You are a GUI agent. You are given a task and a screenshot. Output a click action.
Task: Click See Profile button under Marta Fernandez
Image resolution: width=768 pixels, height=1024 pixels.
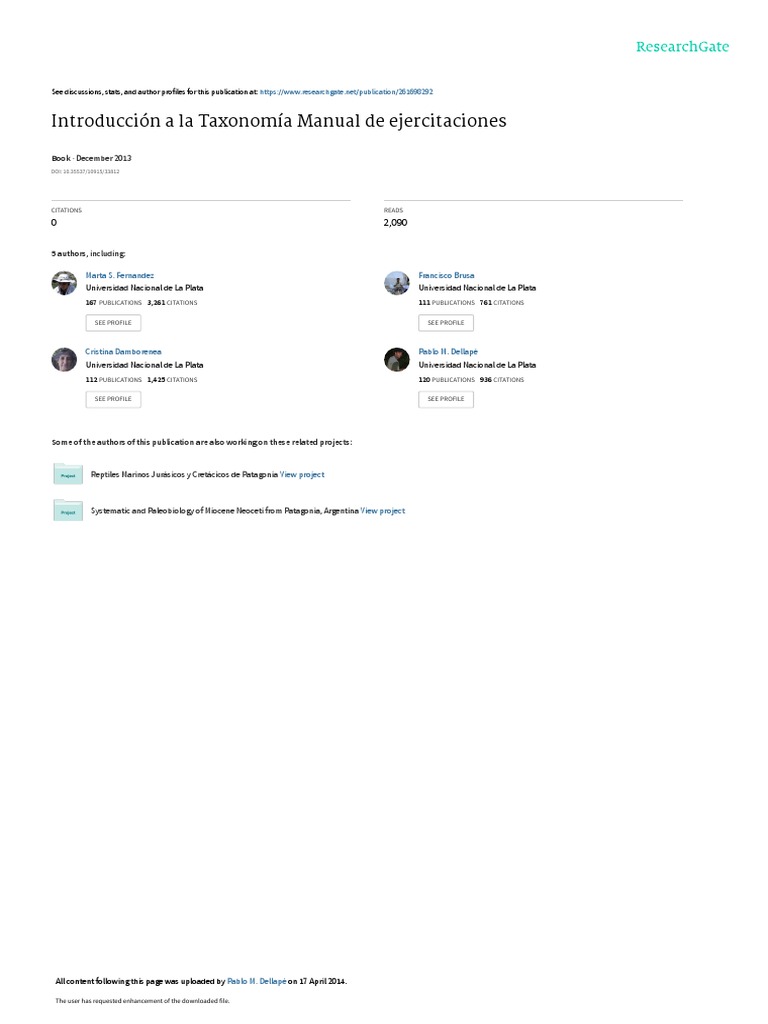113,323
